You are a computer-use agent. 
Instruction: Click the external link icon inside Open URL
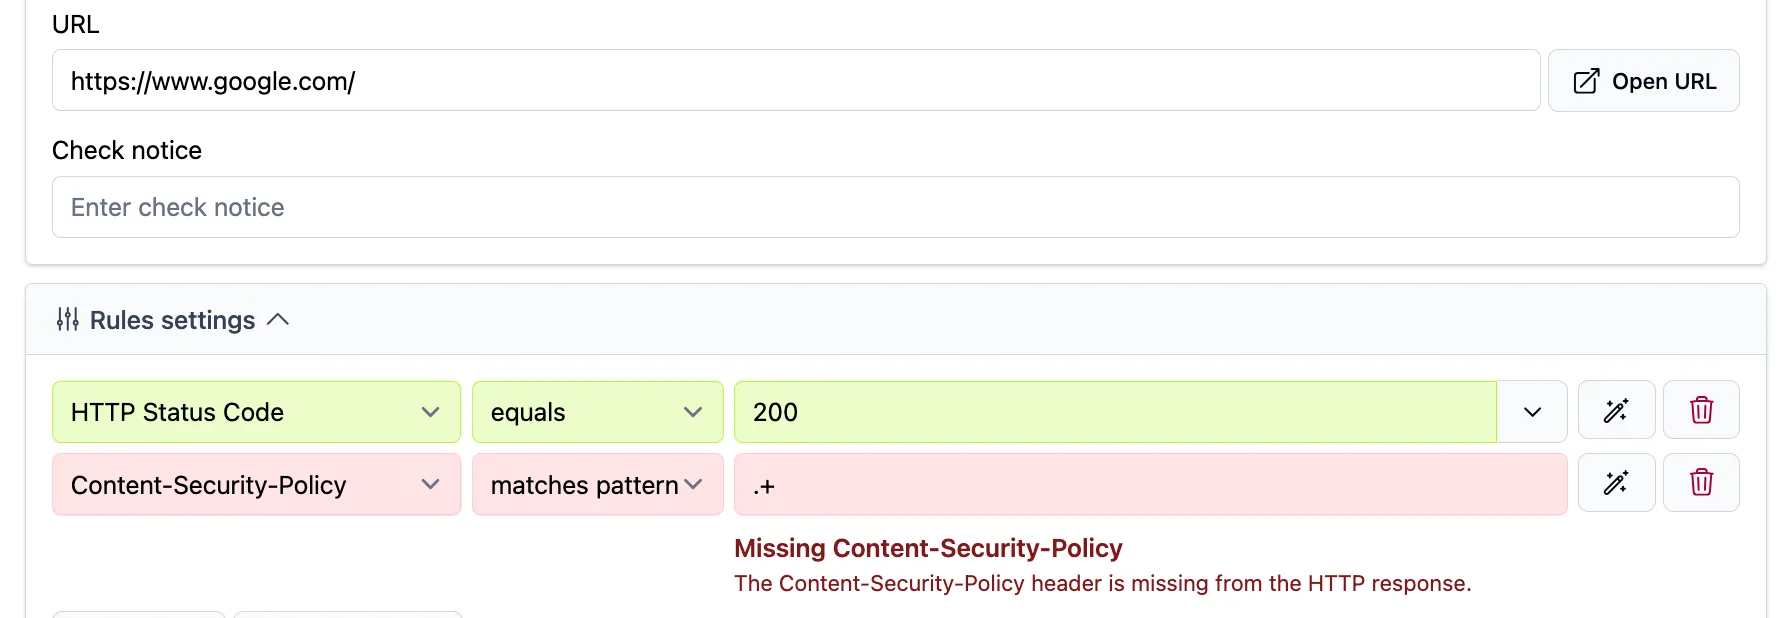click(1585, 80)
